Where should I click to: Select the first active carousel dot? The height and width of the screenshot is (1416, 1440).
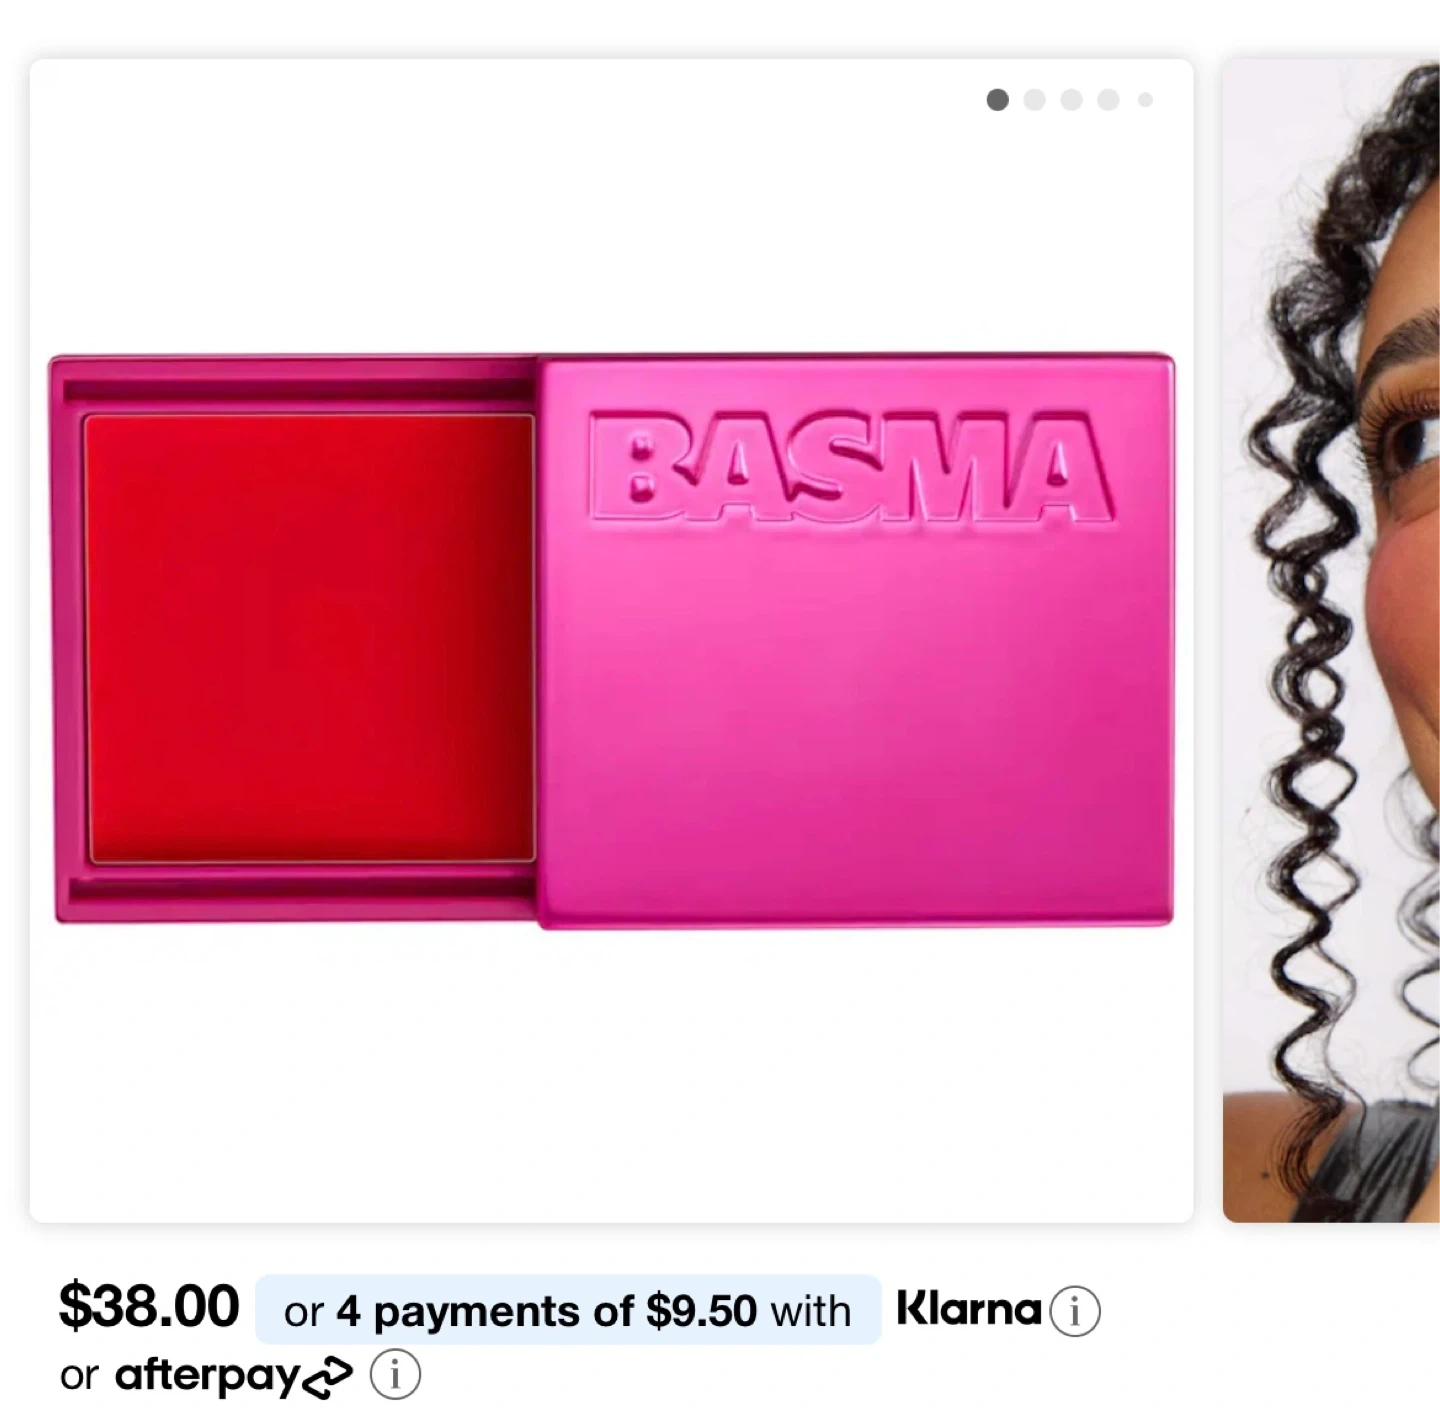pyautogui.click(x=997, y=100)
